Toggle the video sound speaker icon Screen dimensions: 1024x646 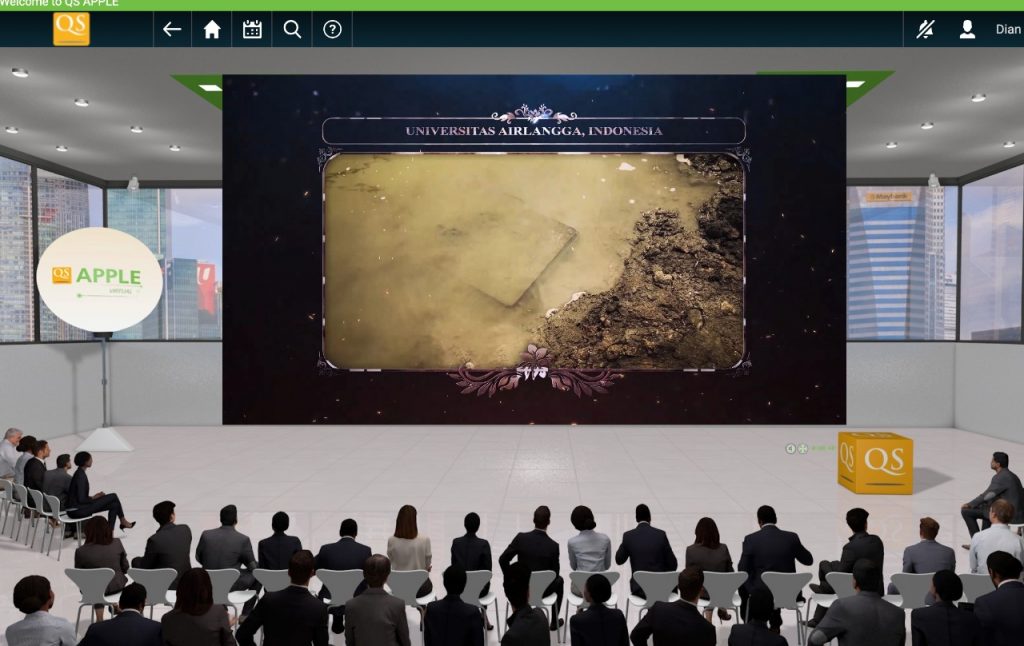[790, 449]
